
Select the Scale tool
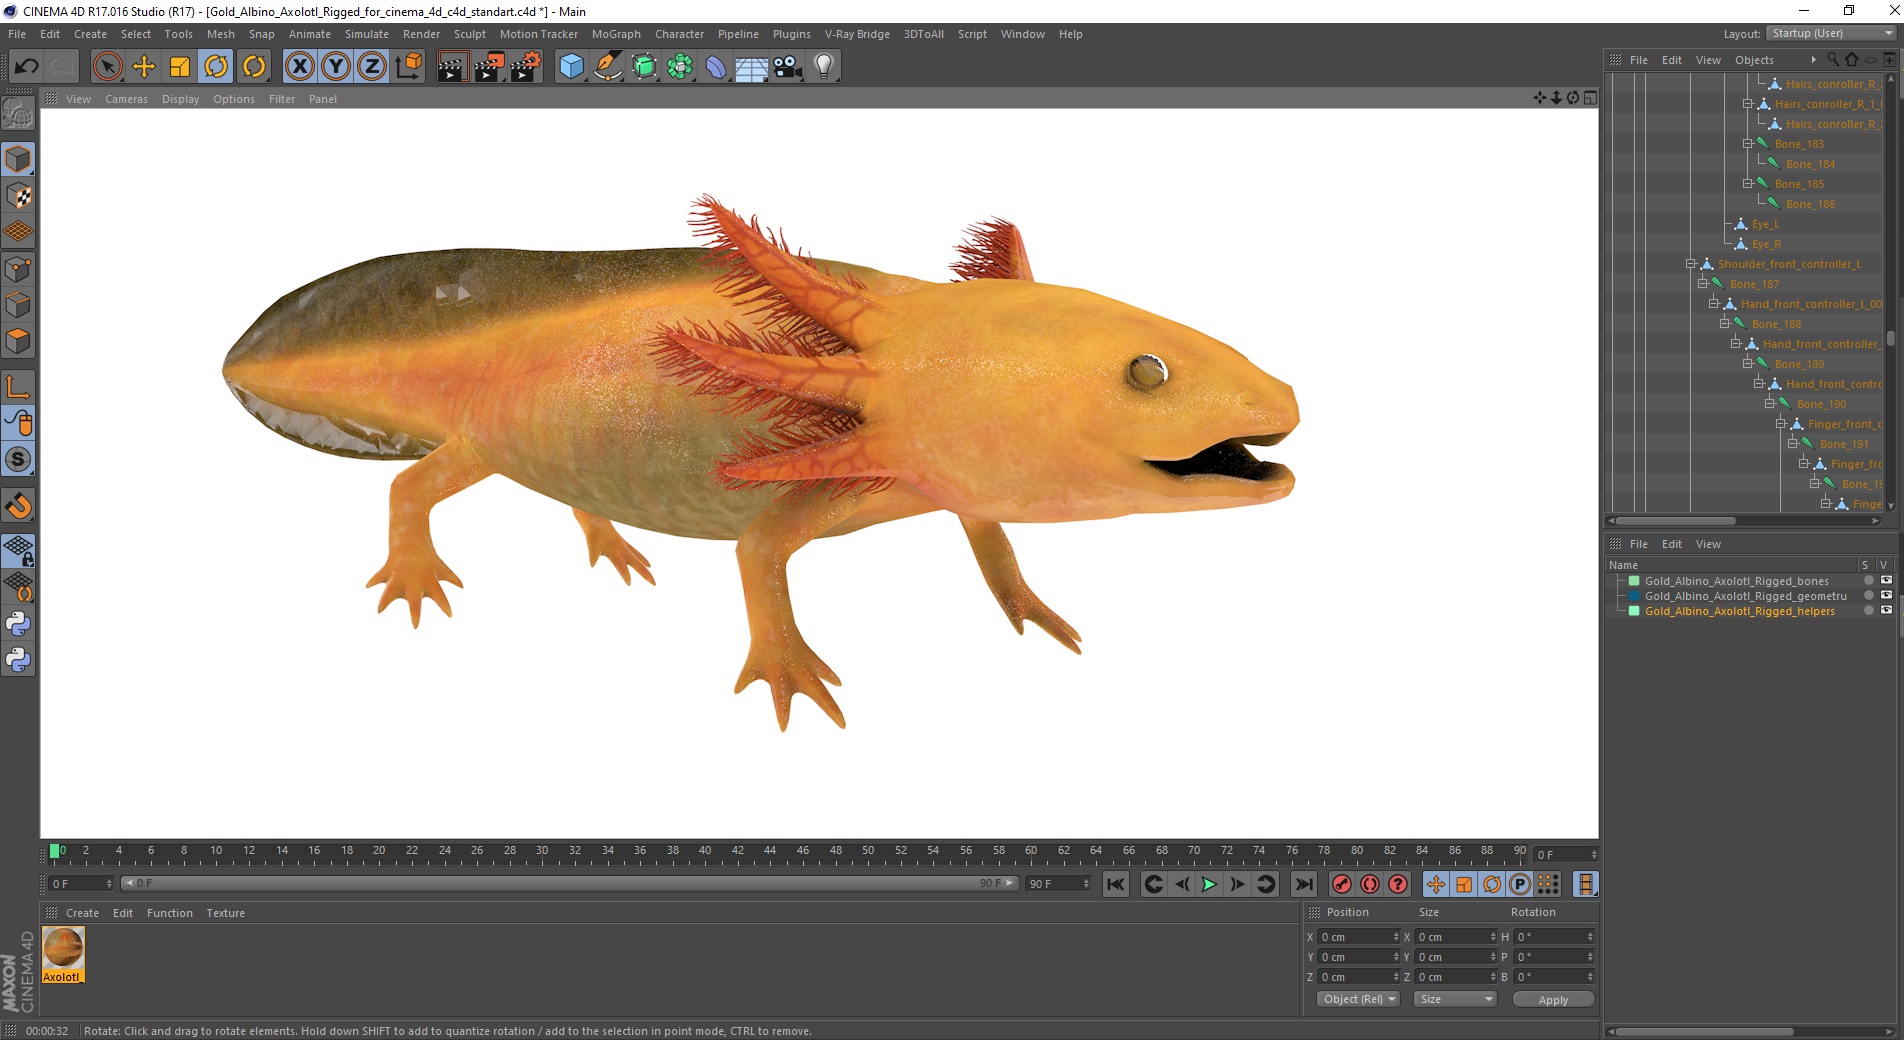pos(180,67)
